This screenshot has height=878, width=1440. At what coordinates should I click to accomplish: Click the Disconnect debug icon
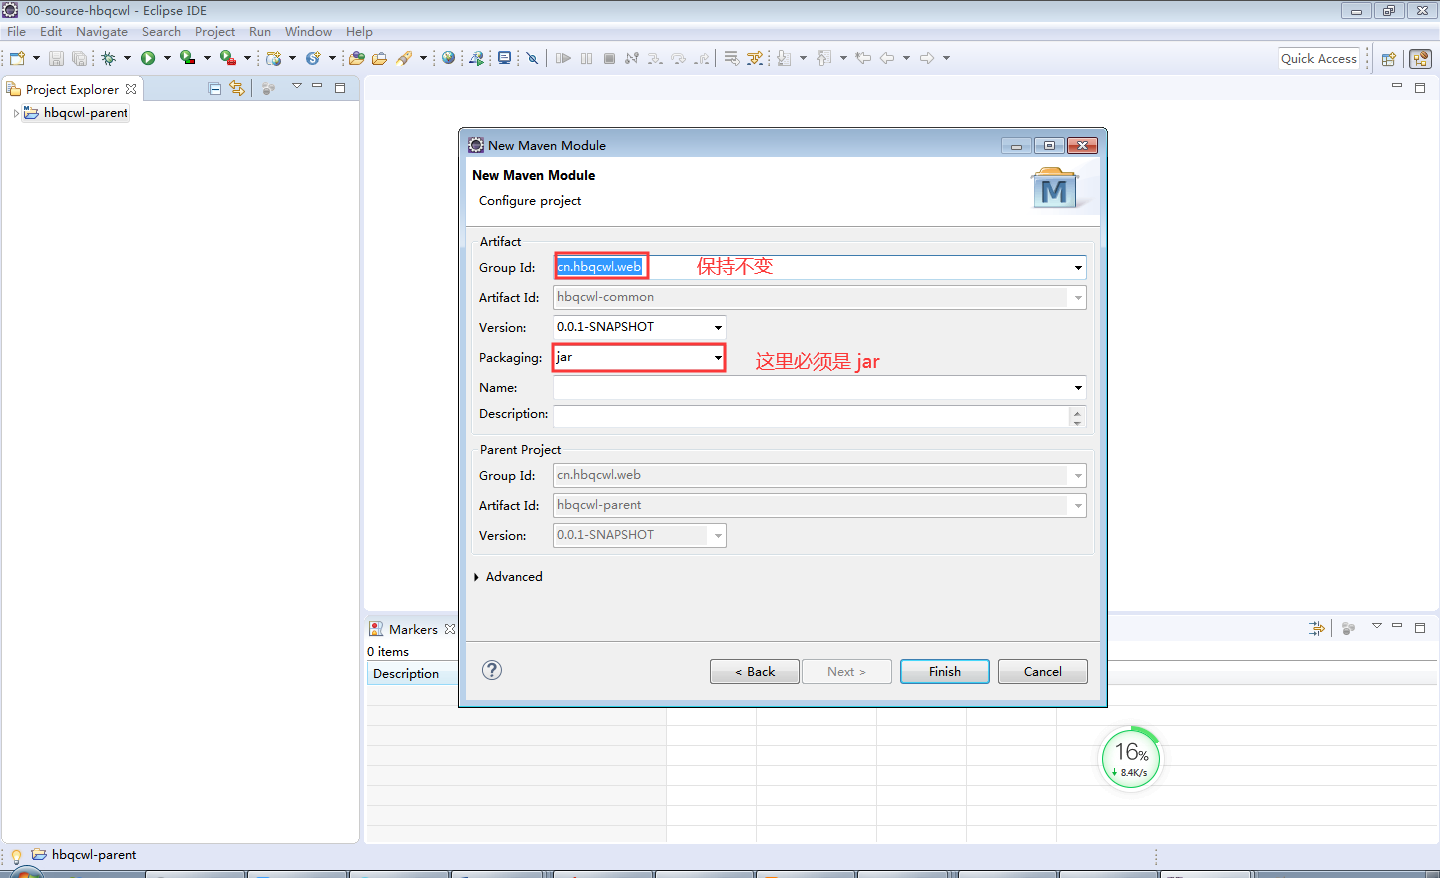(632, 58)
